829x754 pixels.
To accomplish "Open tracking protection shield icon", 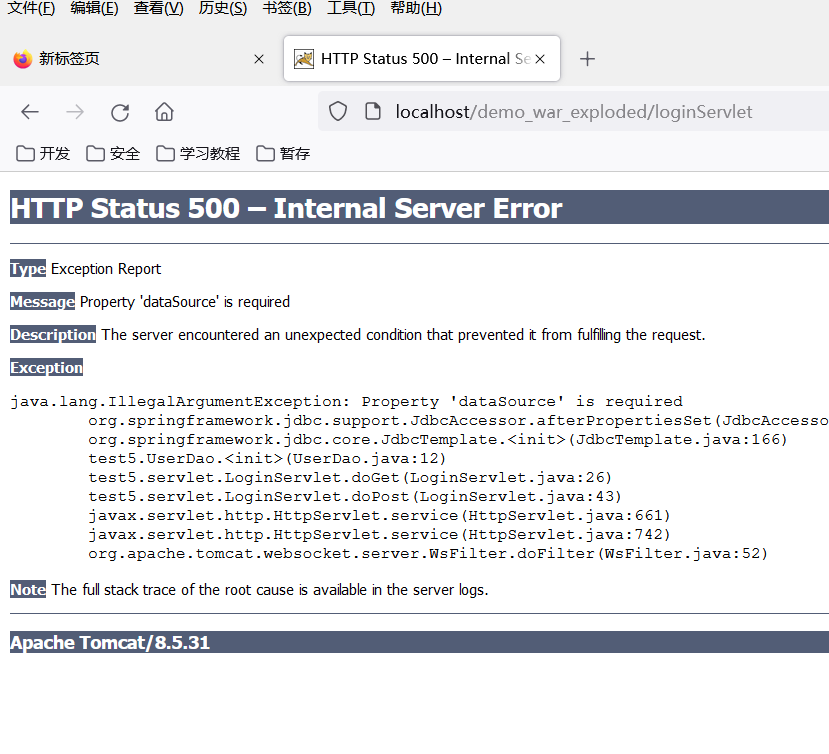I will (338, 112).
